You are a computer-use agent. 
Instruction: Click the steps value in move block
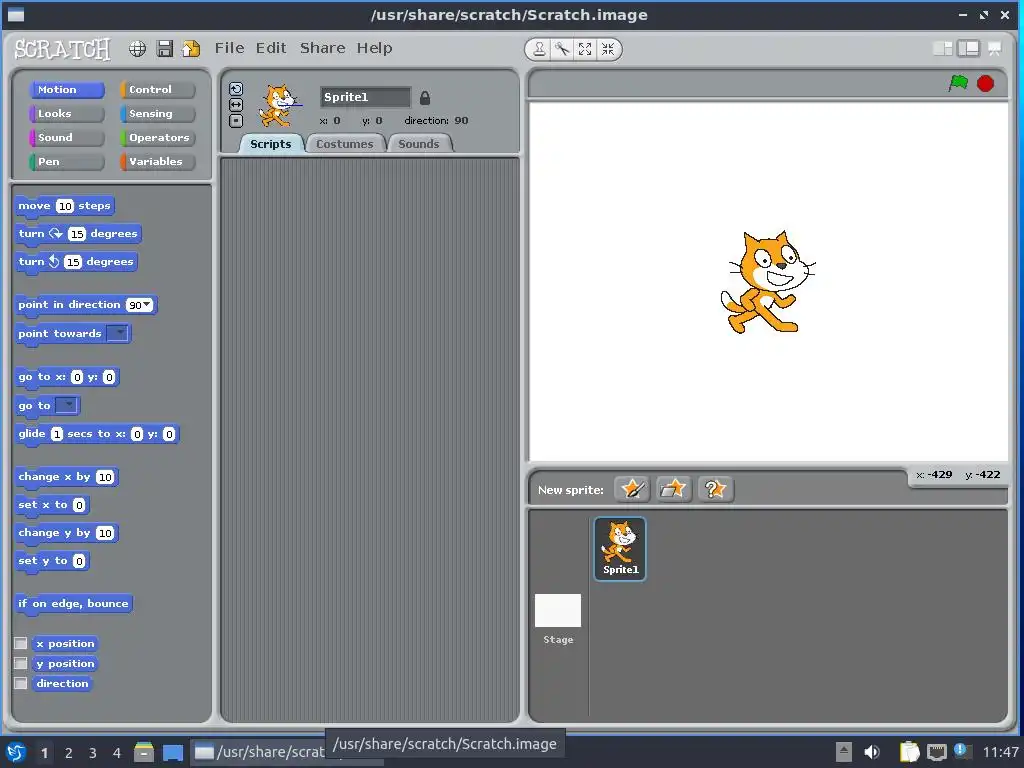(x=65, y=206)
